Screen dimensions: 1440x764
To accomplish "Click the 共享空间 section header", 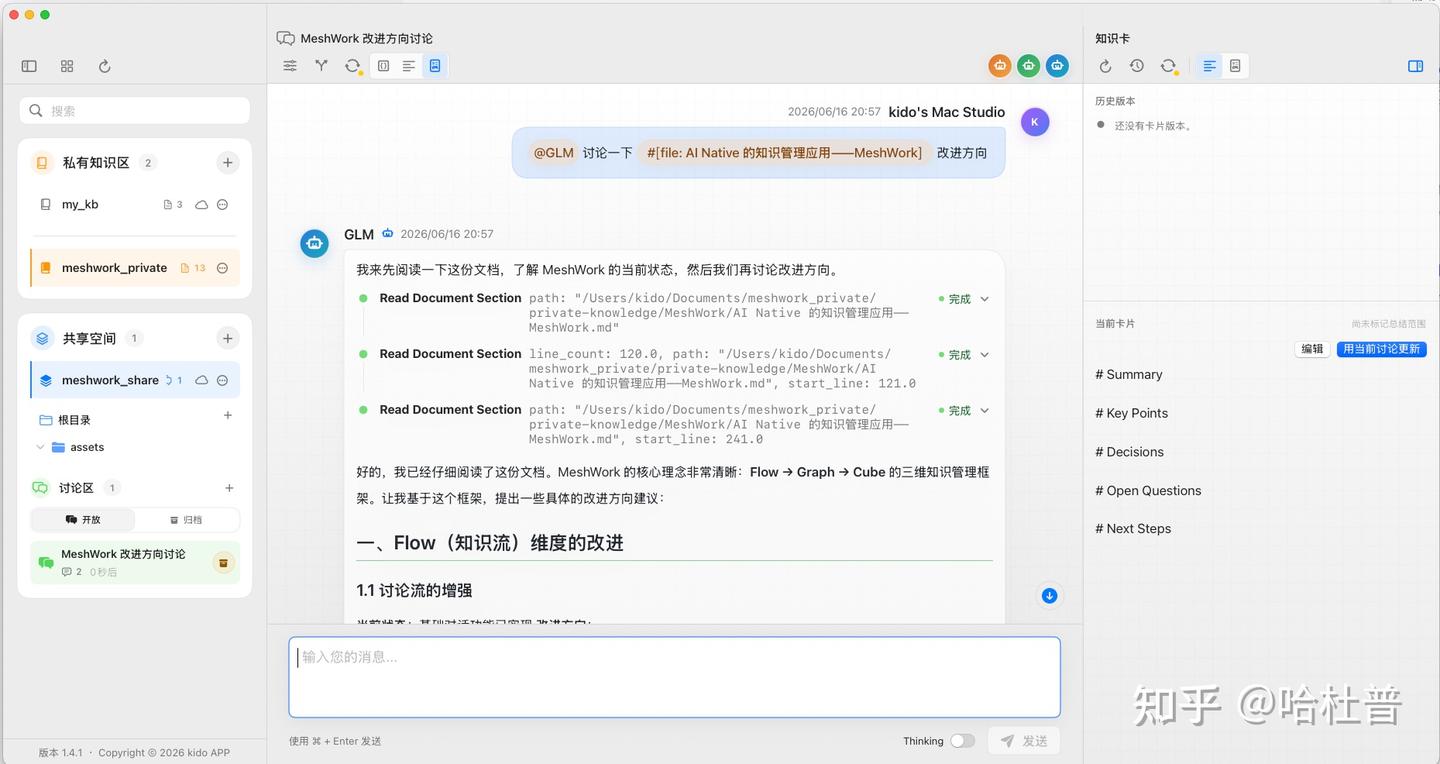I will coord(89,339).
